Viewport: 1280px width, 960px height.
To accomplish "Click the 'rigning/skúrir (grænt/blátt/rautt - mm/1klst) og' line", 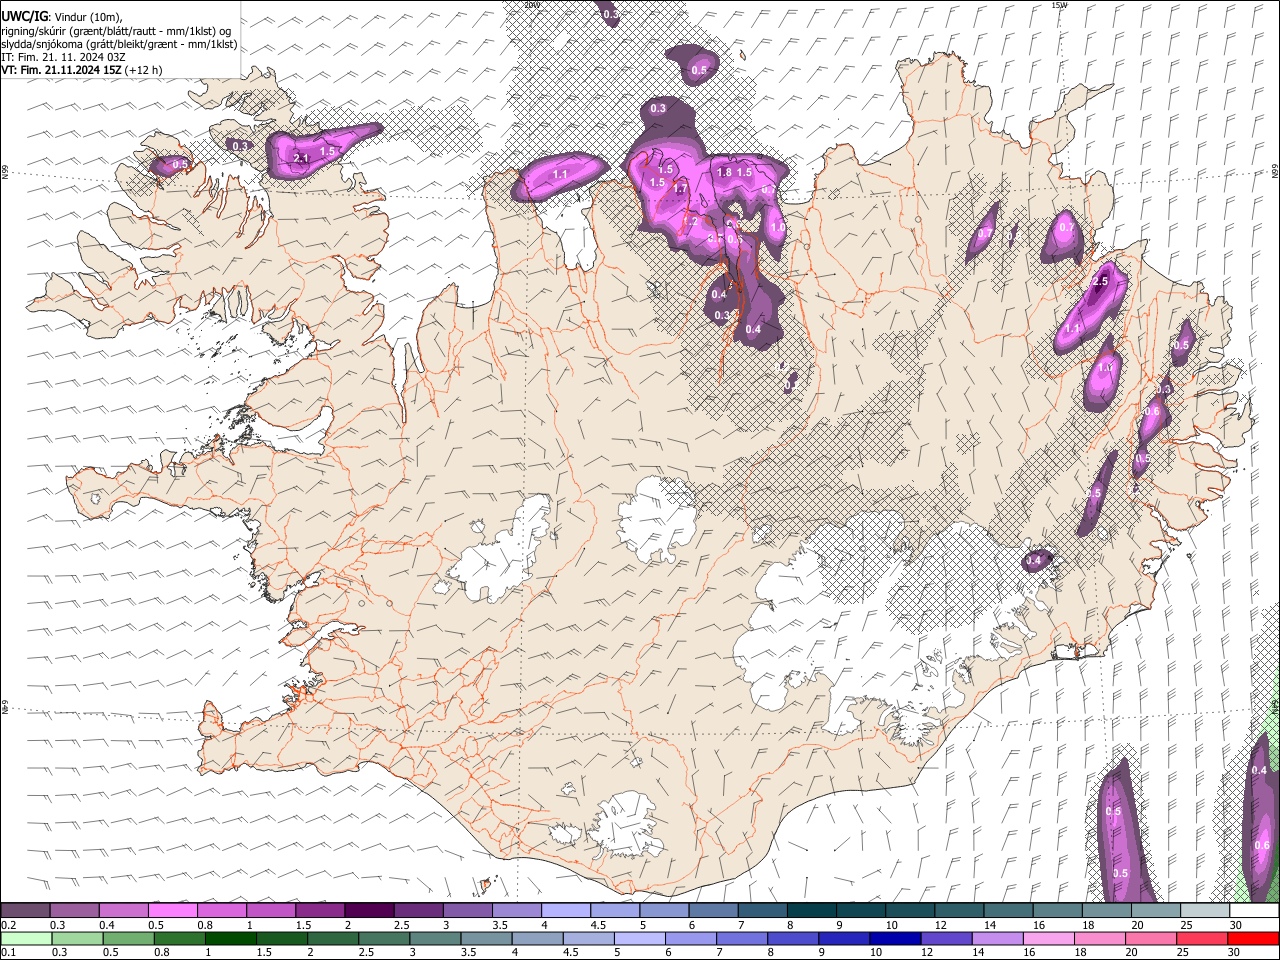I will tap(117, 30).
